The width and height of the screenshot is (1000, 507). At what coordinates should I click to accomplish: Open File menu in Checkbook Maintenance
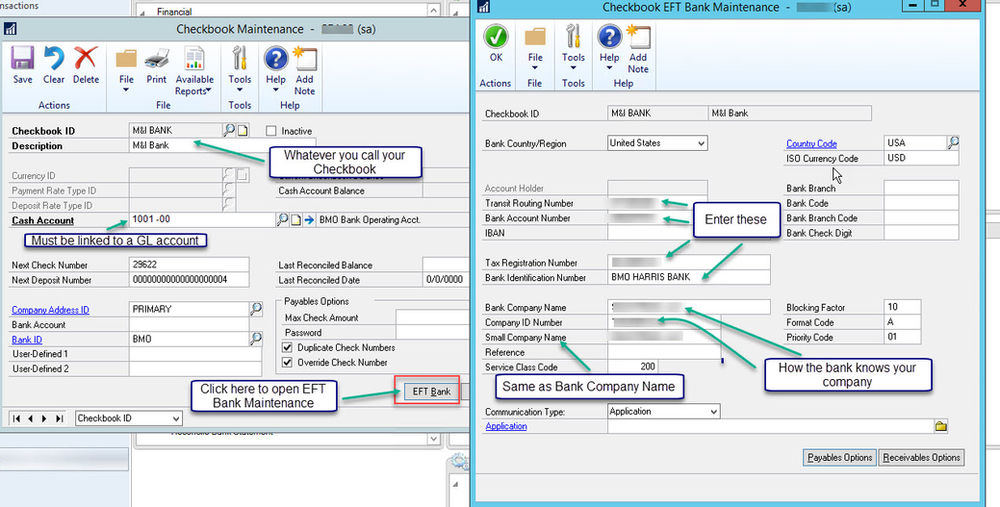126,70
